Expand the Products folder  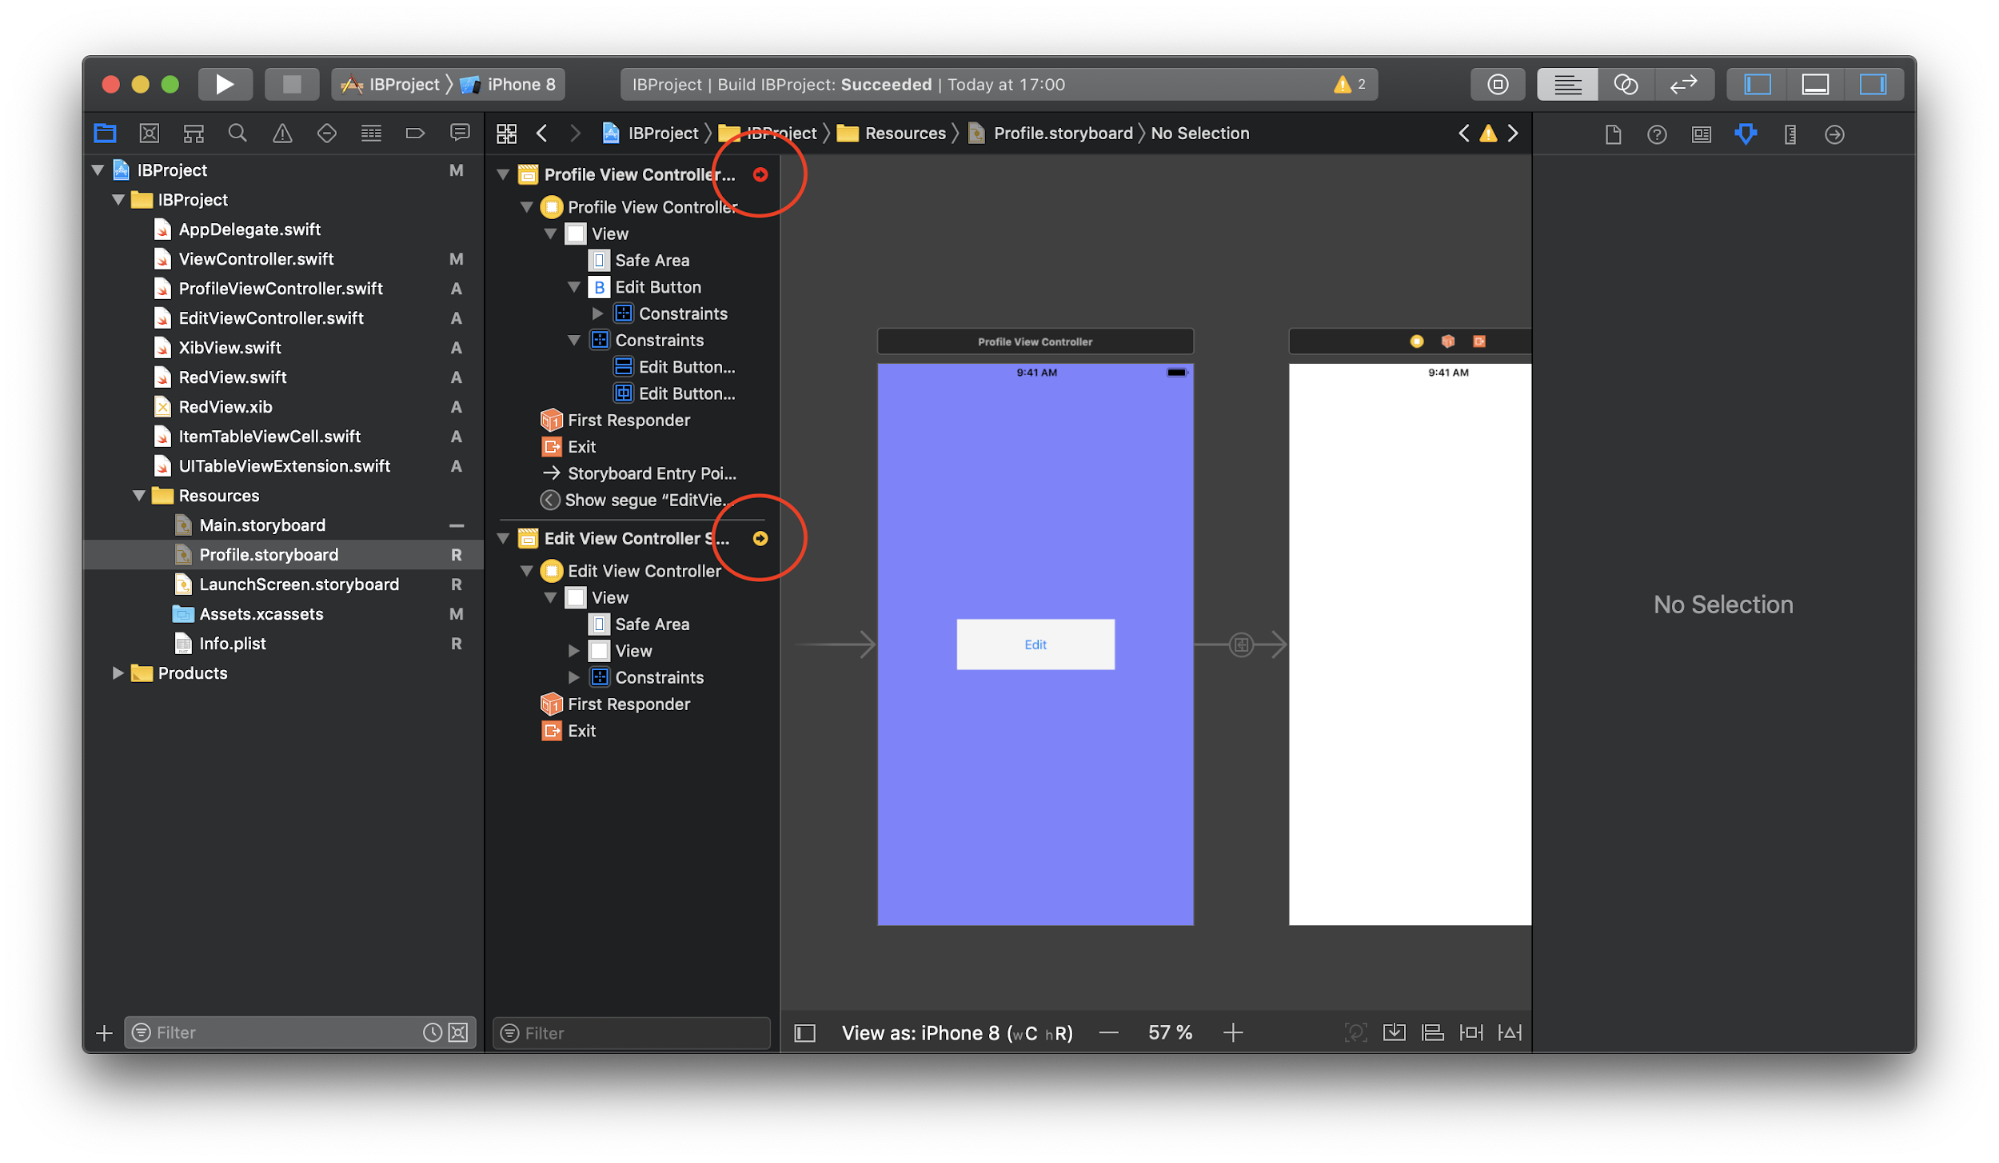click(x=118, y=673)
